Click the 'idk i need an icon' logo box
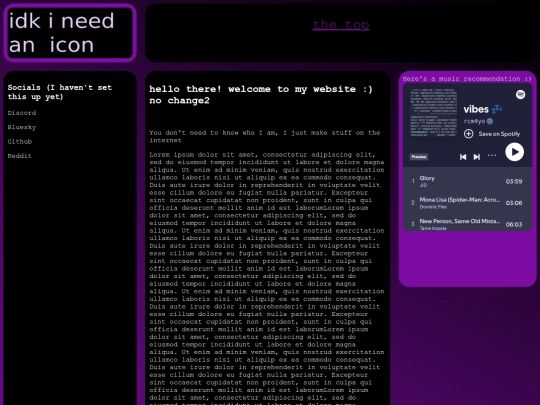The image size is (540, 405). pos(70,33)
